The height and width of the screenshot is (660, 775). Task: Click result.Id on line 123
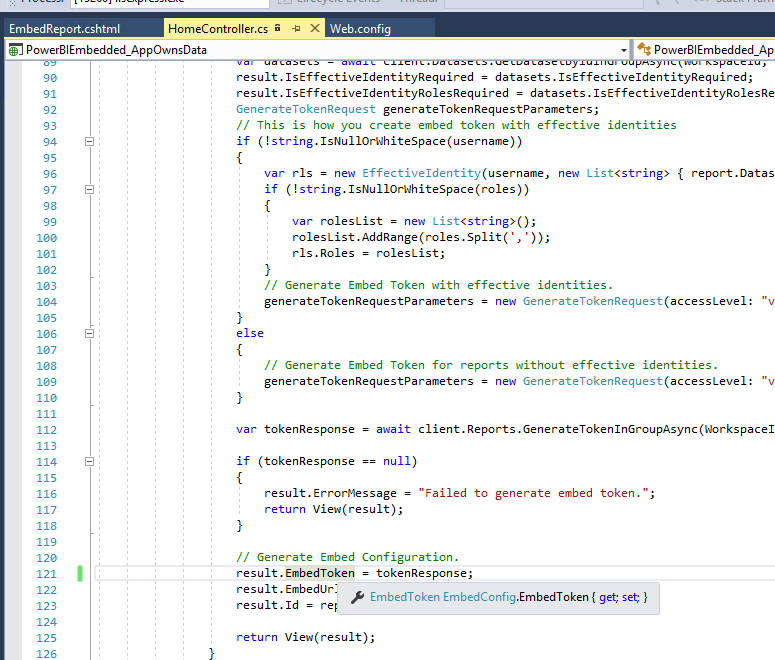[x=267, y=605]
